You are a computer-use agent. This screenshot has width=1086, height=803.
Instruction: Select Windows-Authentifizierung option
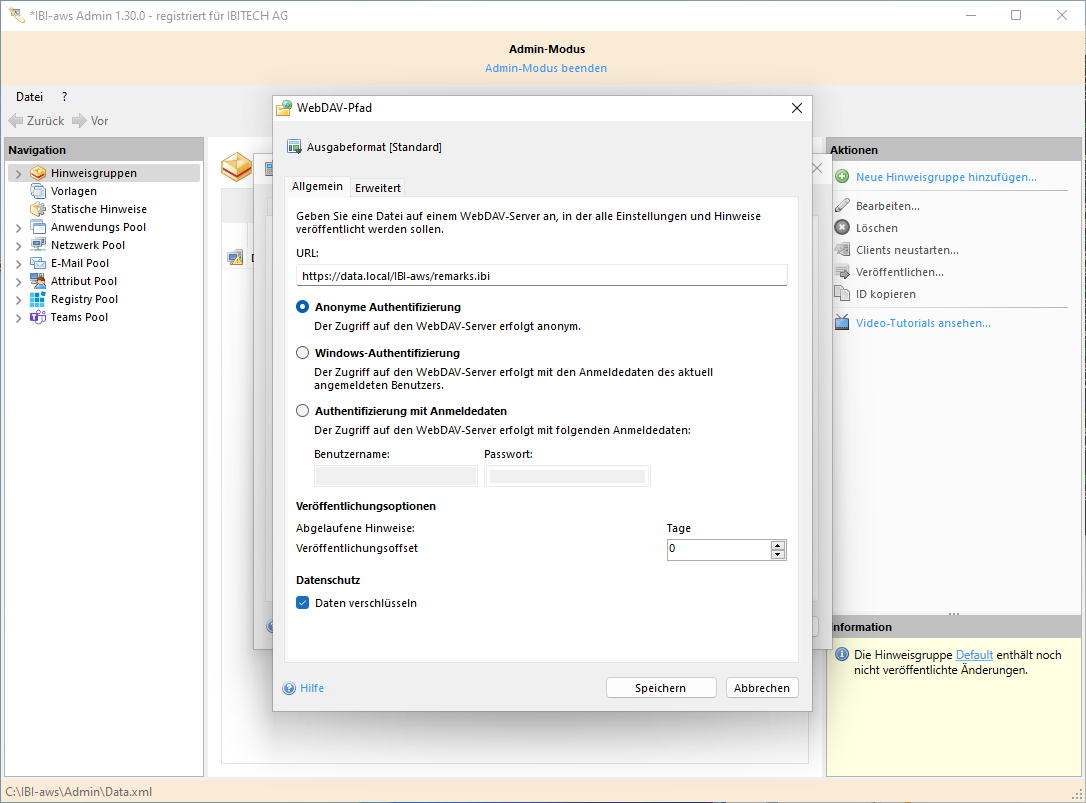[302, 352]
